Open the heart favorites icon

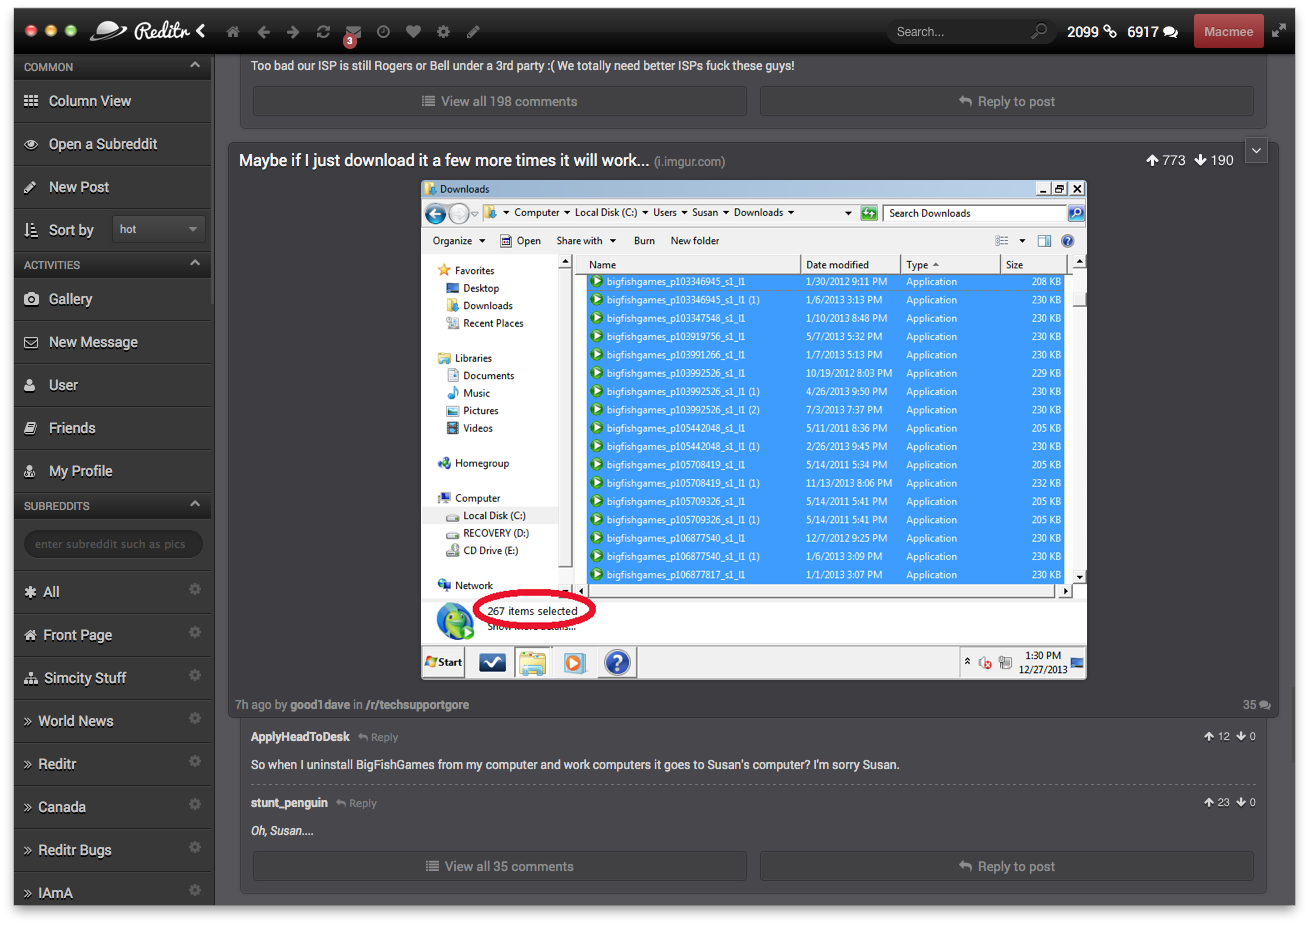[413, 32]
